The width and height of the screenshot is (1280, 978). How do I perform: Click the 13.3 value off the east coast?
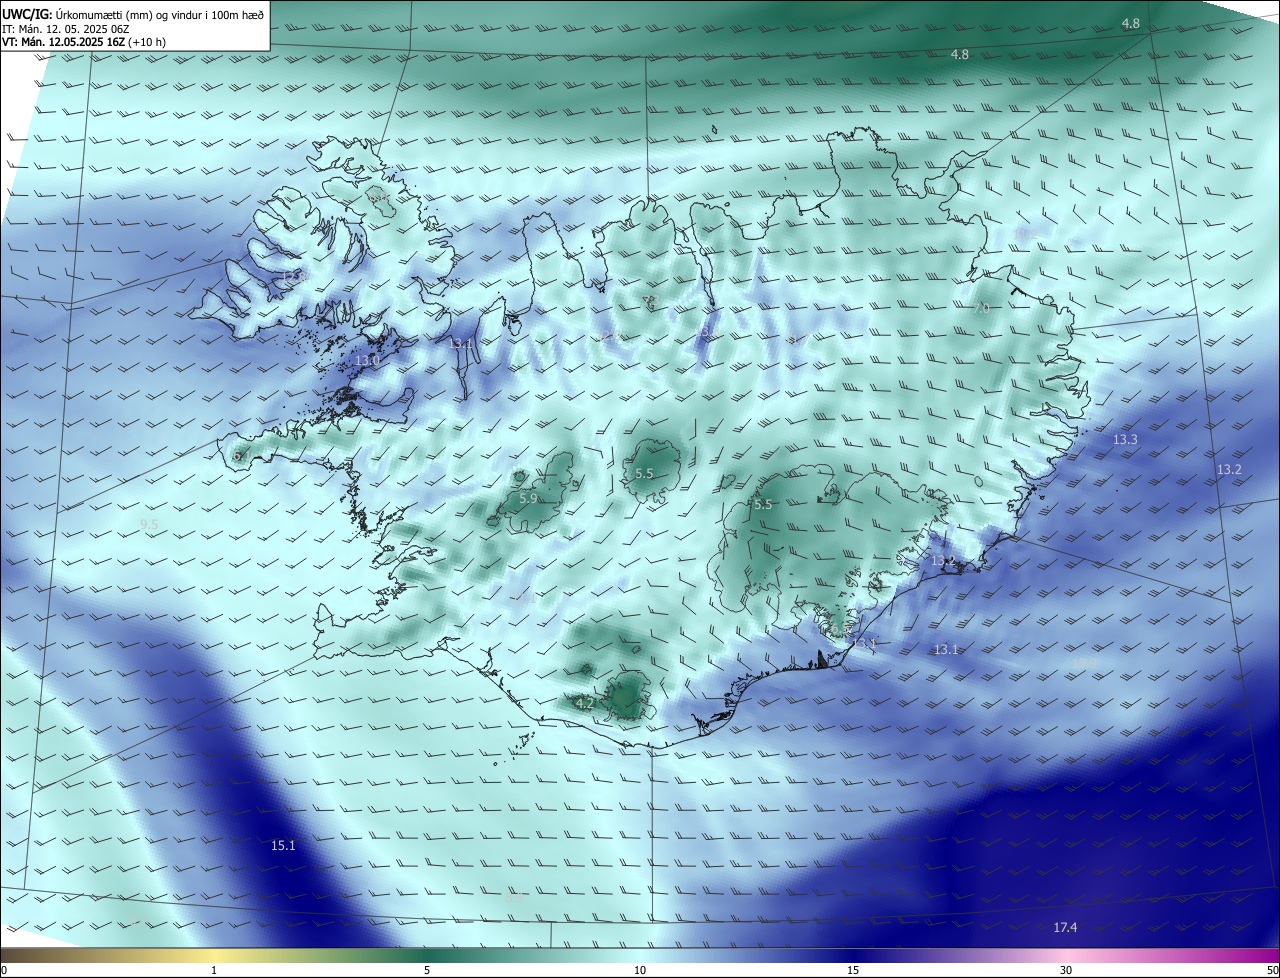point(1125,440)
